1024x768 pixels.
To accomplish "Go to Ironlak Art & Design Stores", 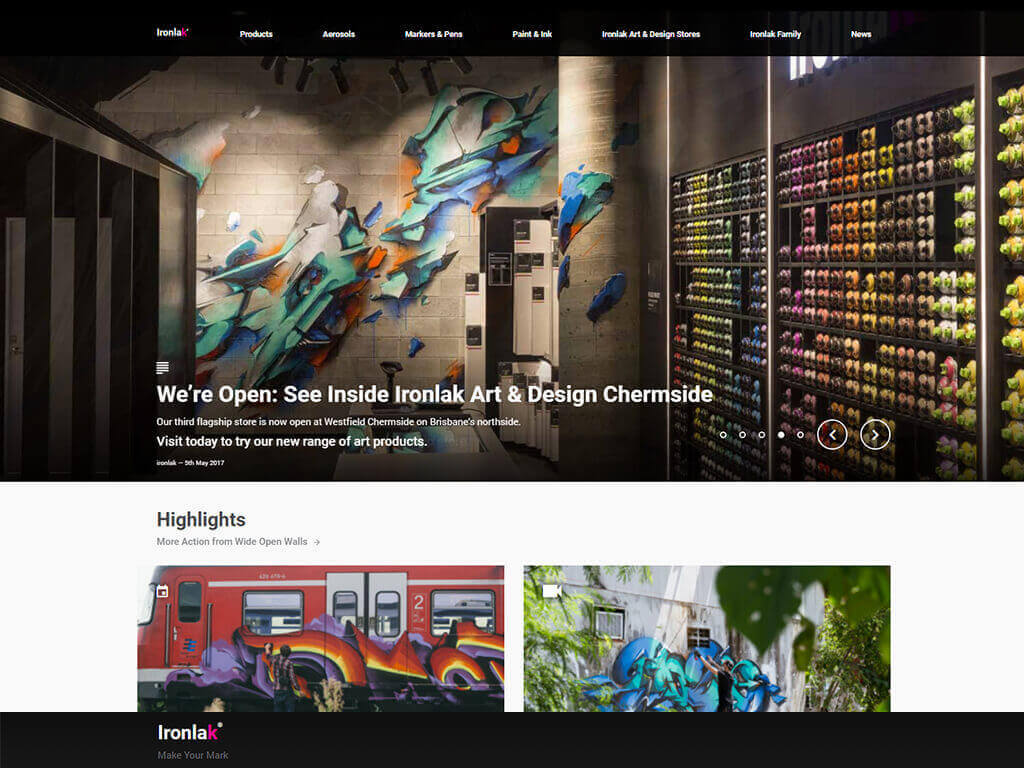I will pyautogui.click(x=651, y=34).
